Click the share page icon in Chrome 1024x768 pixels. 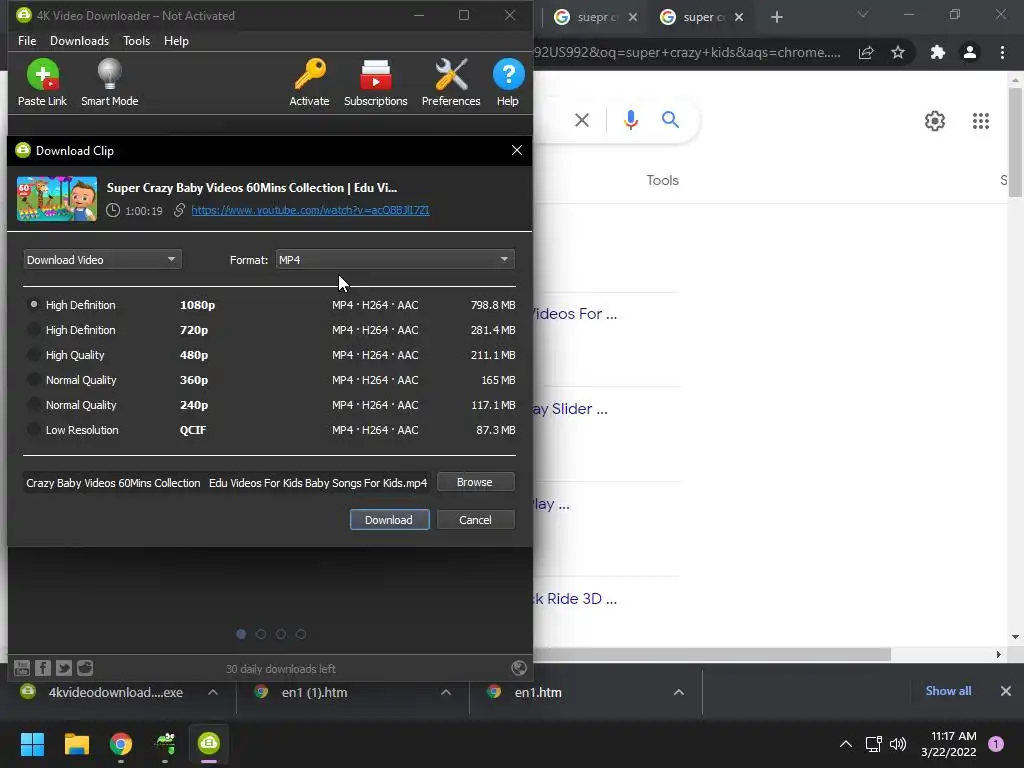click(x=866, y=52)
